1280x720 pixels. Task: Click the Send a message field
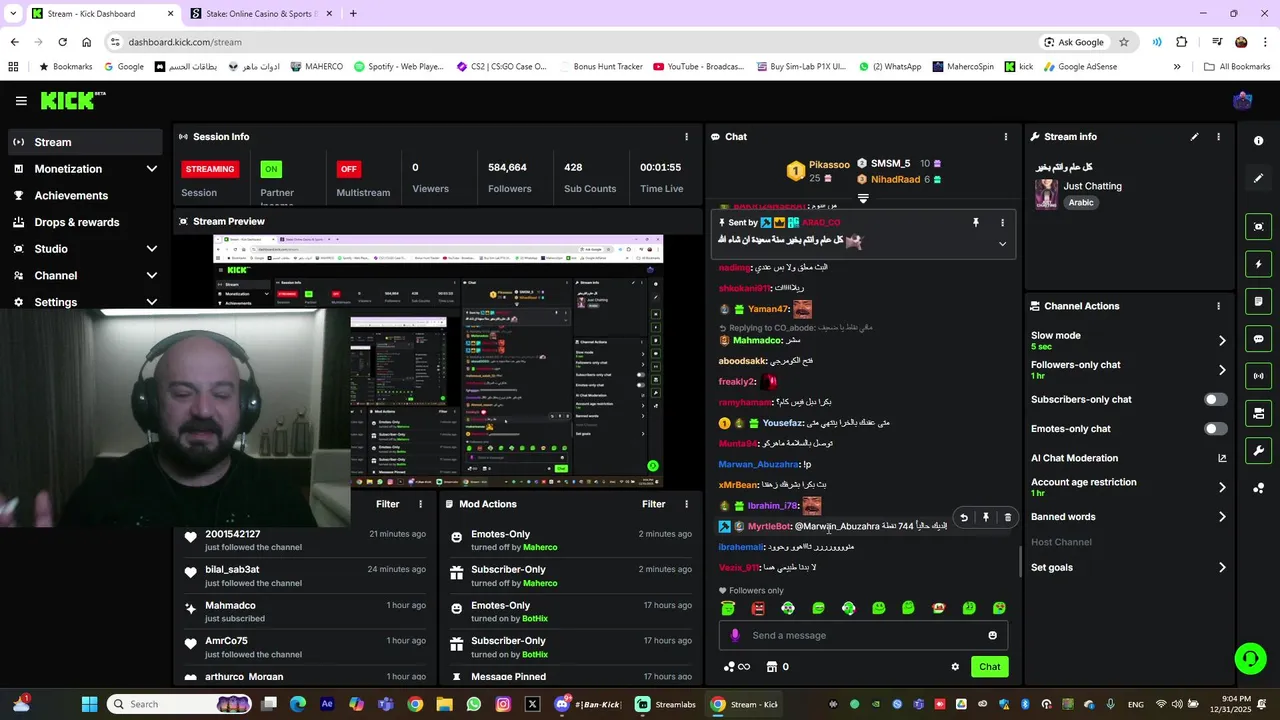tap(863, 635)
